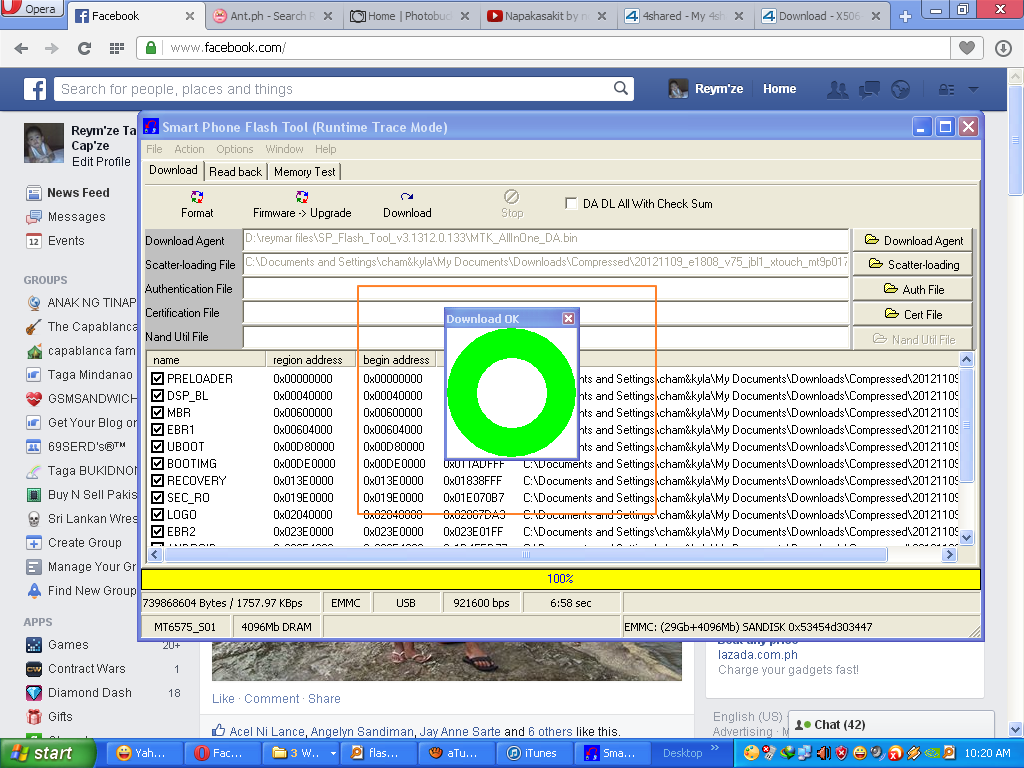Close the Download OK popup
Image resolution: width=1024 pixels, height=768 pixels.
click(568, 319)
